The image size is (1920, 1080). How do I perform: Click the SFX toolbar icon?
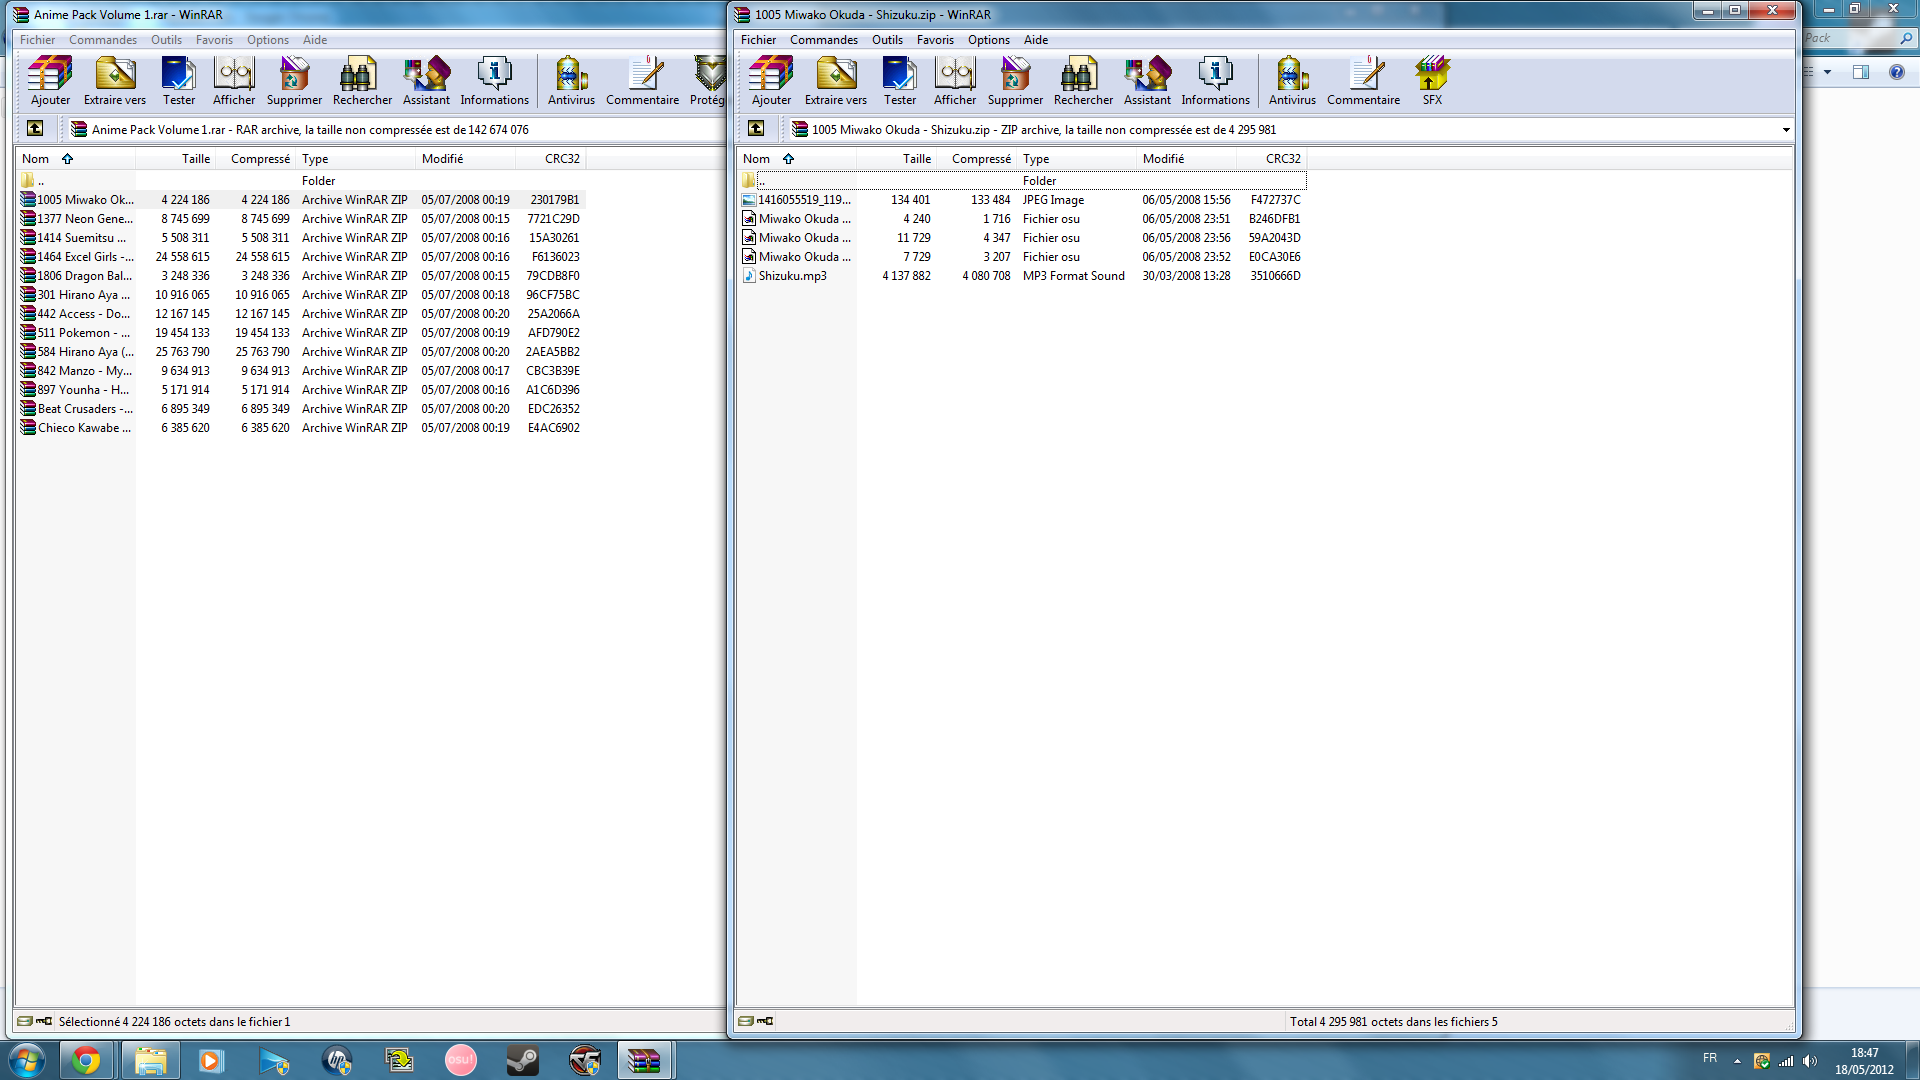pos(1432,80)
